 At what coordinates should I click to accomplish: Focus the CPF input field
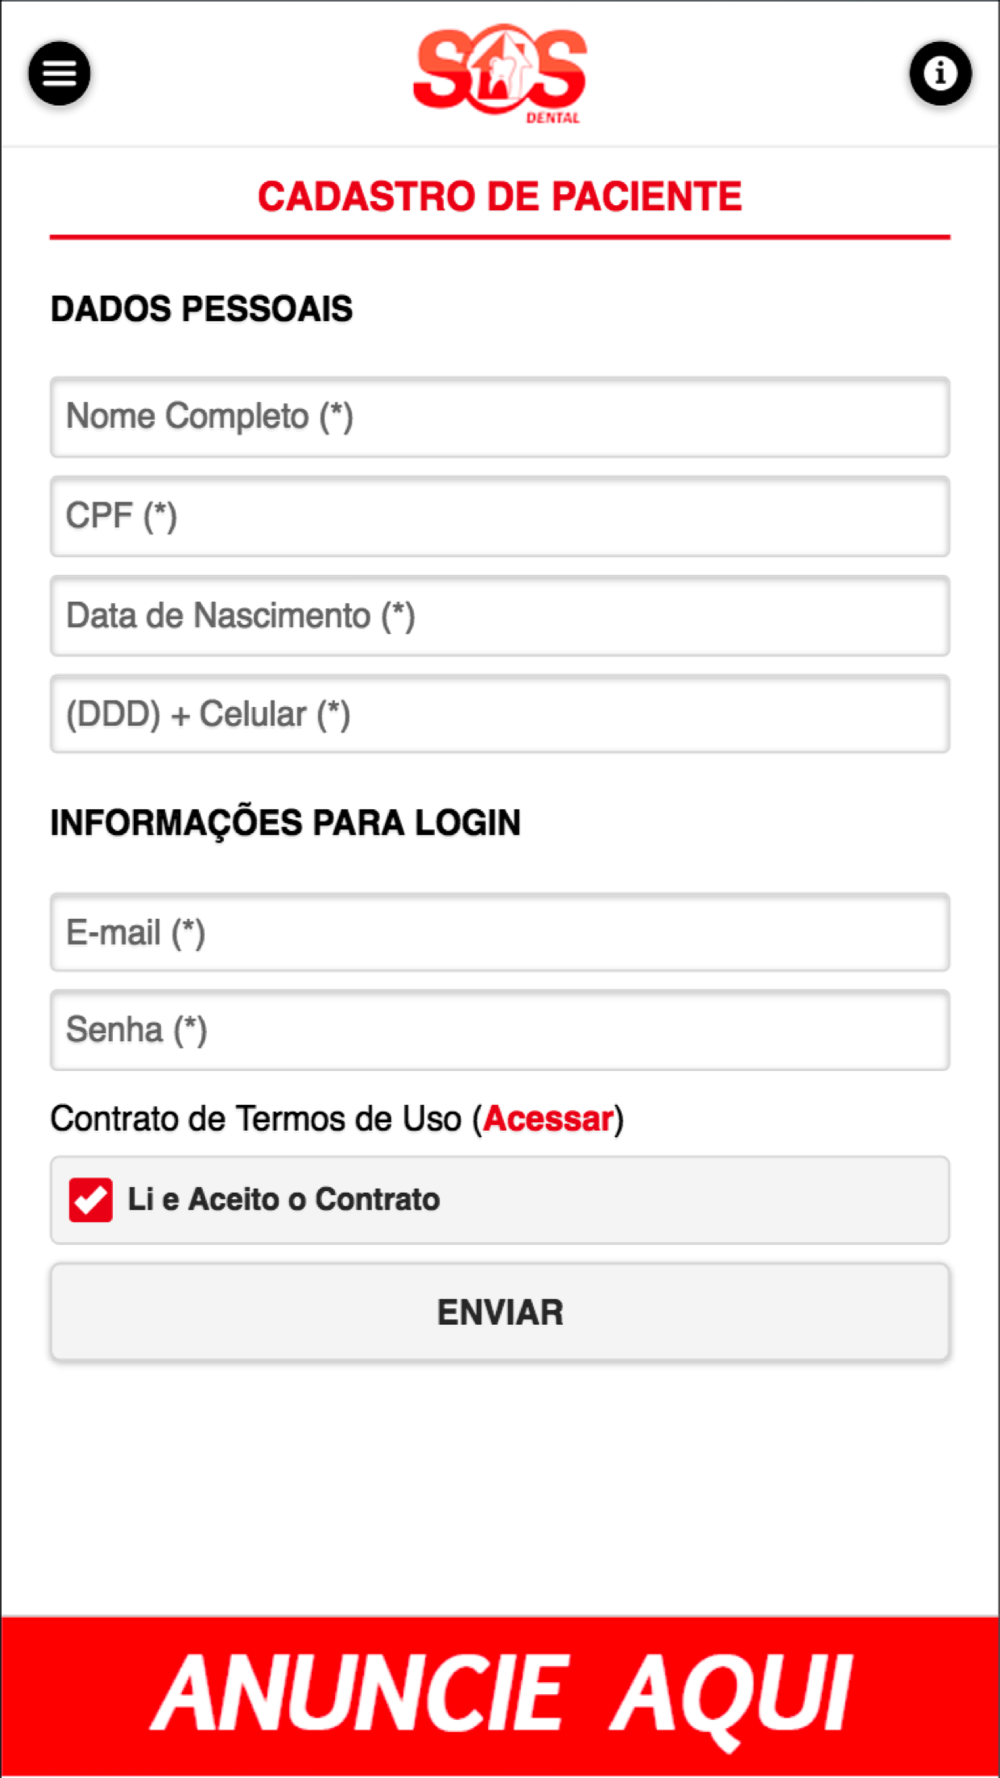coord(500,516)
